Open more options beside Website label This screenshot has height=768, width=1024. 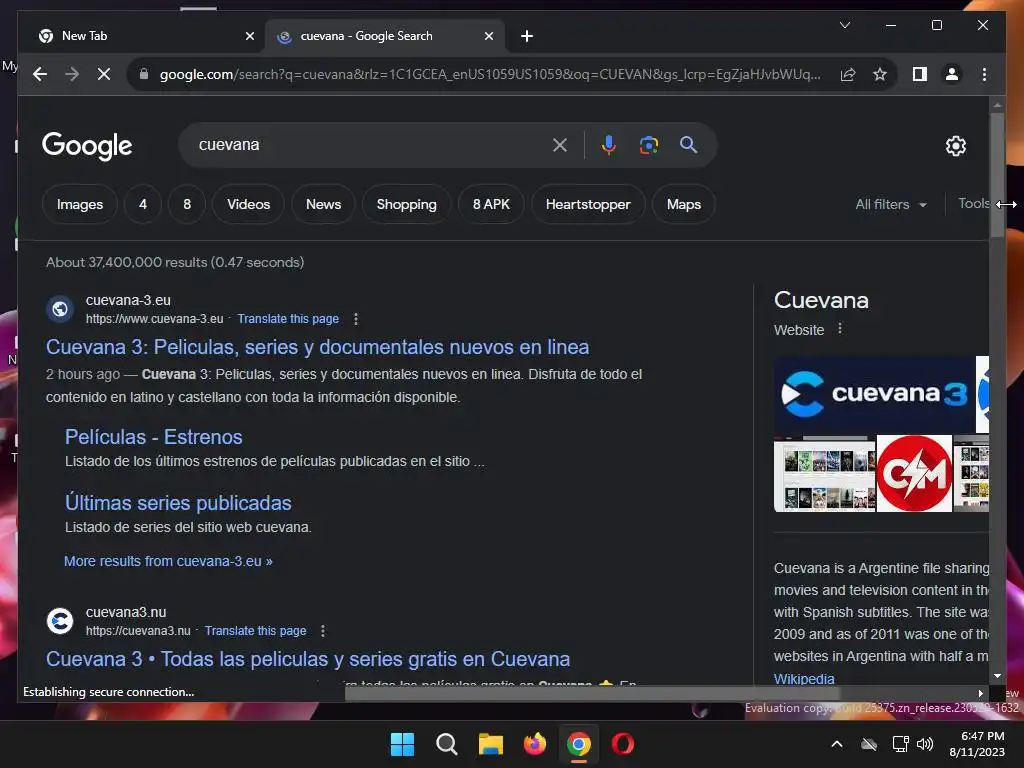coord(840,329)
